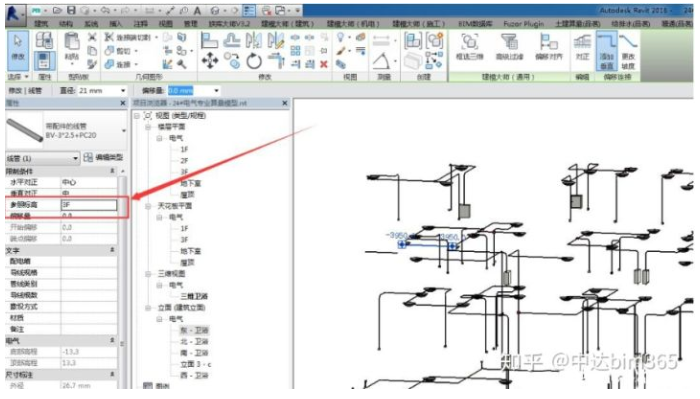Image resolution: width=700 pixels, height=399 pixels.
Task: Open the 2F floor plan view
Action: pos(184,160)
